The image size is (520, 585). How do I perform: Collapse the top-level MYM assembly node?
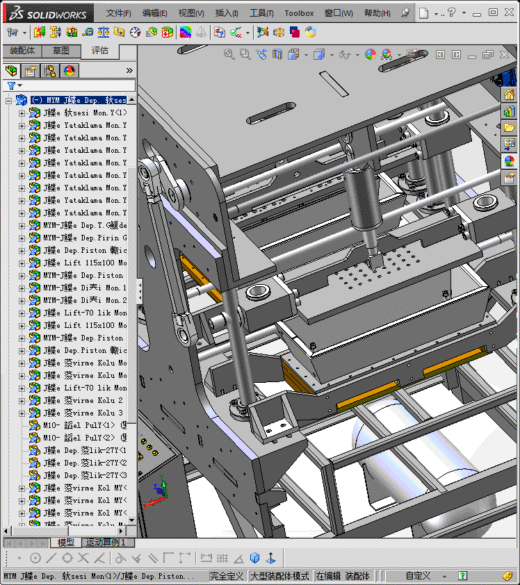click(x=9, y=100)
